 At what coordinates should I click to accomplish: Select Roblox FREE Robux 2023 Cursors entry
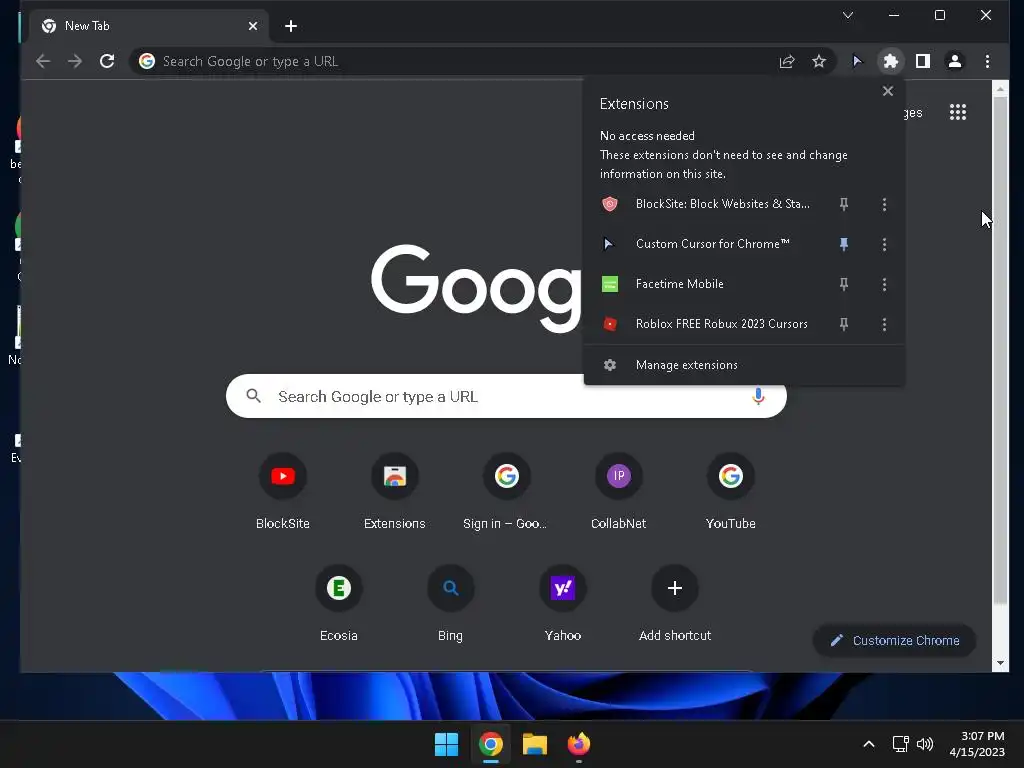click(x=707, y=324)
